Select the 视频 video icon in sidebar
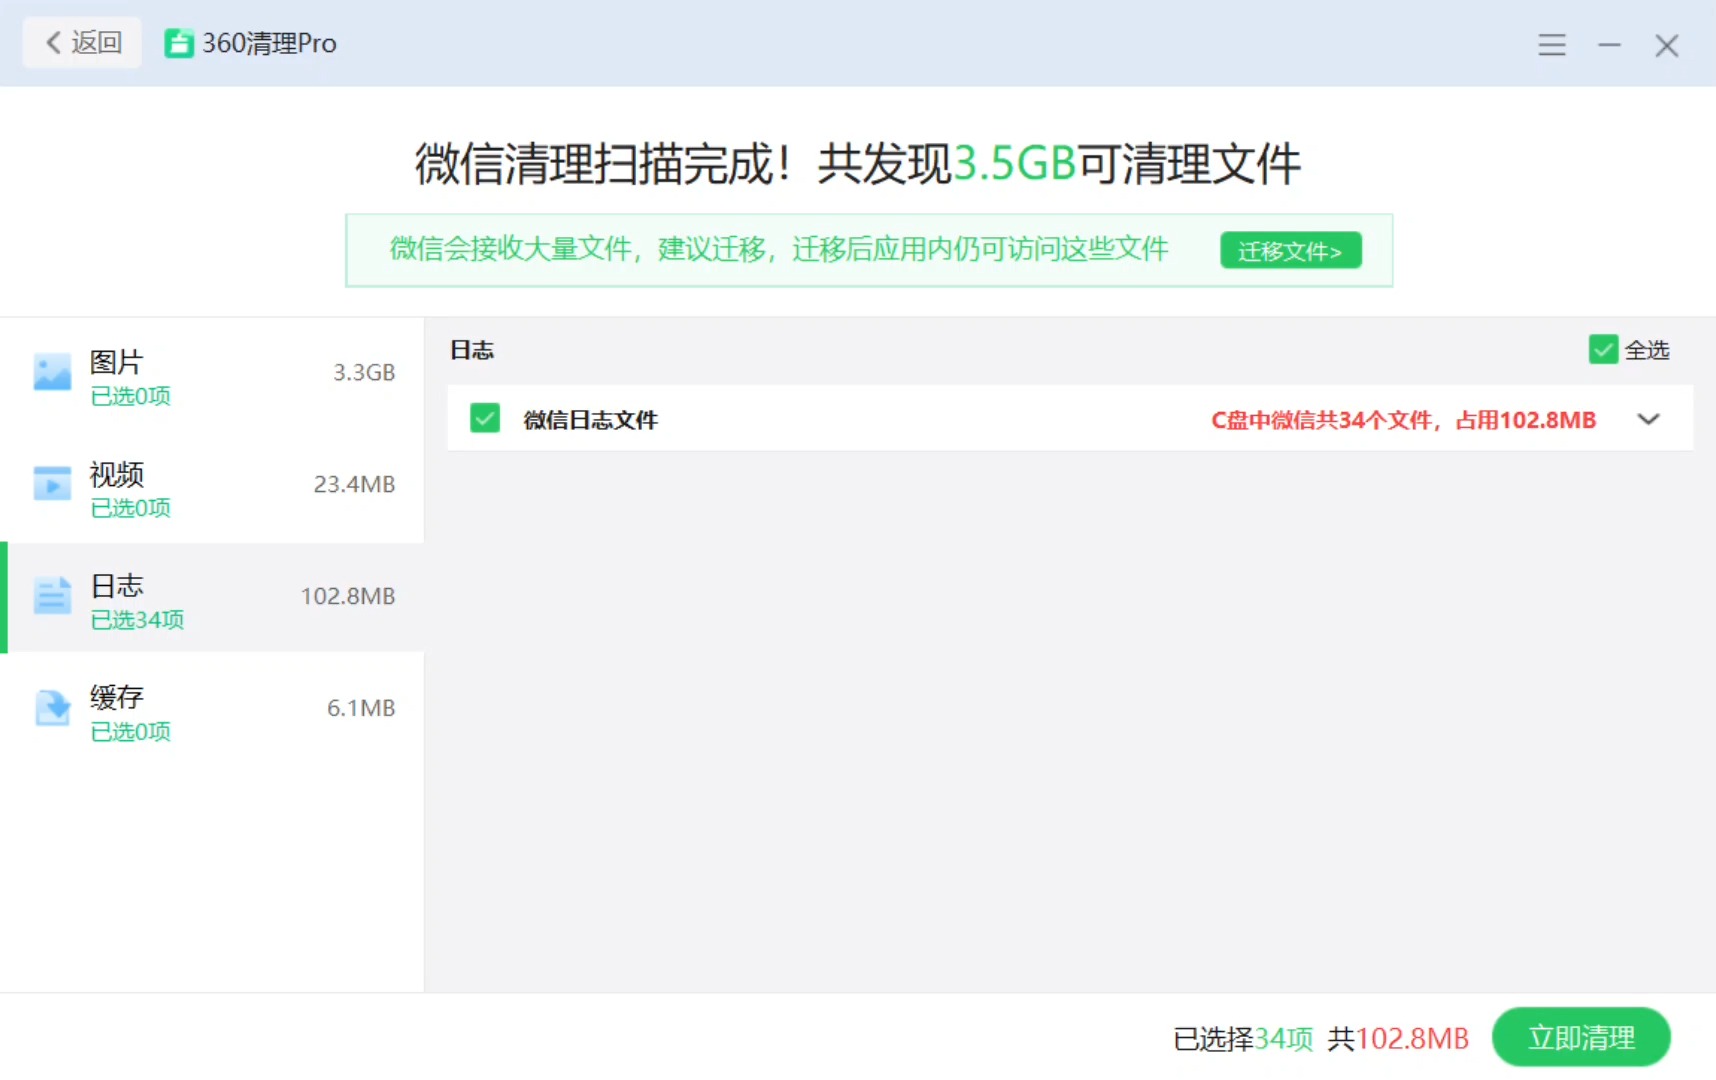The width and height of the screenshot is (1716, 1080). pyautogui.click(x=52, y=484)
